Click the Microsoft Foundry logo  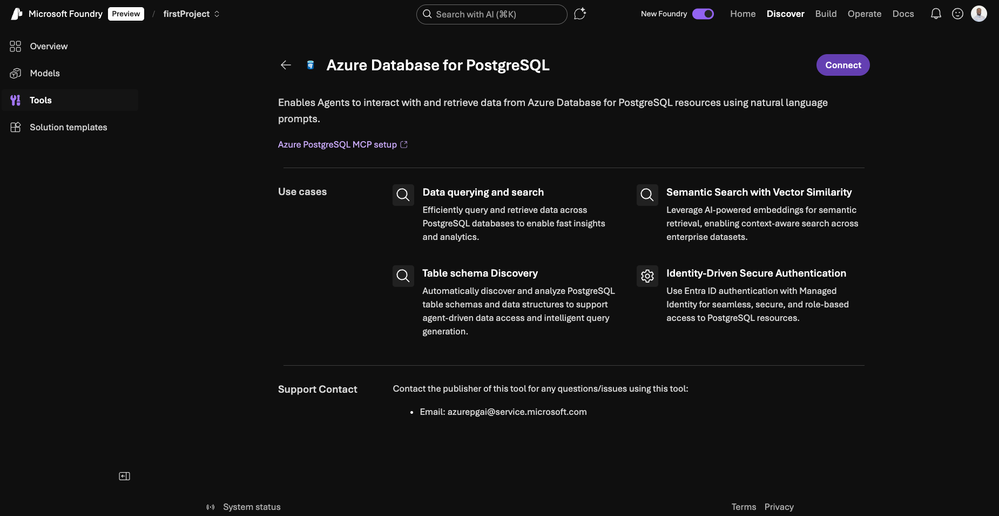(x=17, y=14)
